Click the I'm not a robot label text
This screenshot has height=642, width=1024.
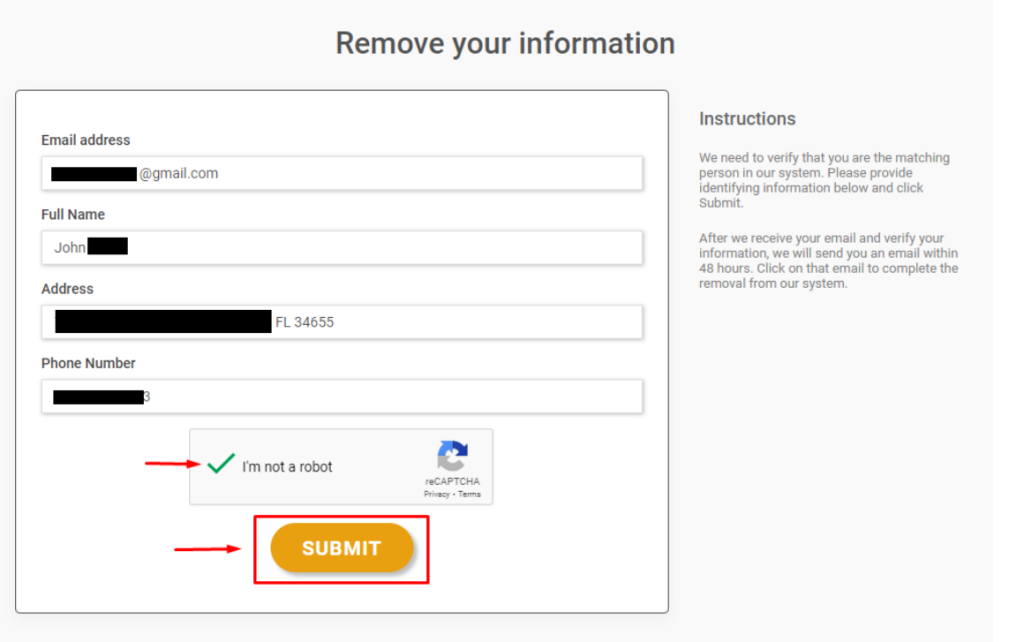click(x=287, y=467)
